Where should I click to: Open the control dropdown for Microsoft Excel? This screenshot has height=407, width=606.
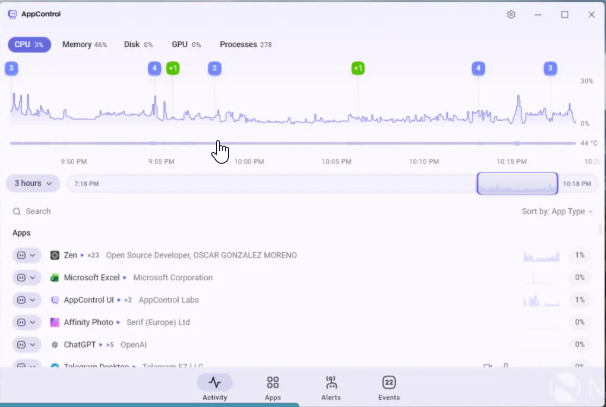coord(27,277)
